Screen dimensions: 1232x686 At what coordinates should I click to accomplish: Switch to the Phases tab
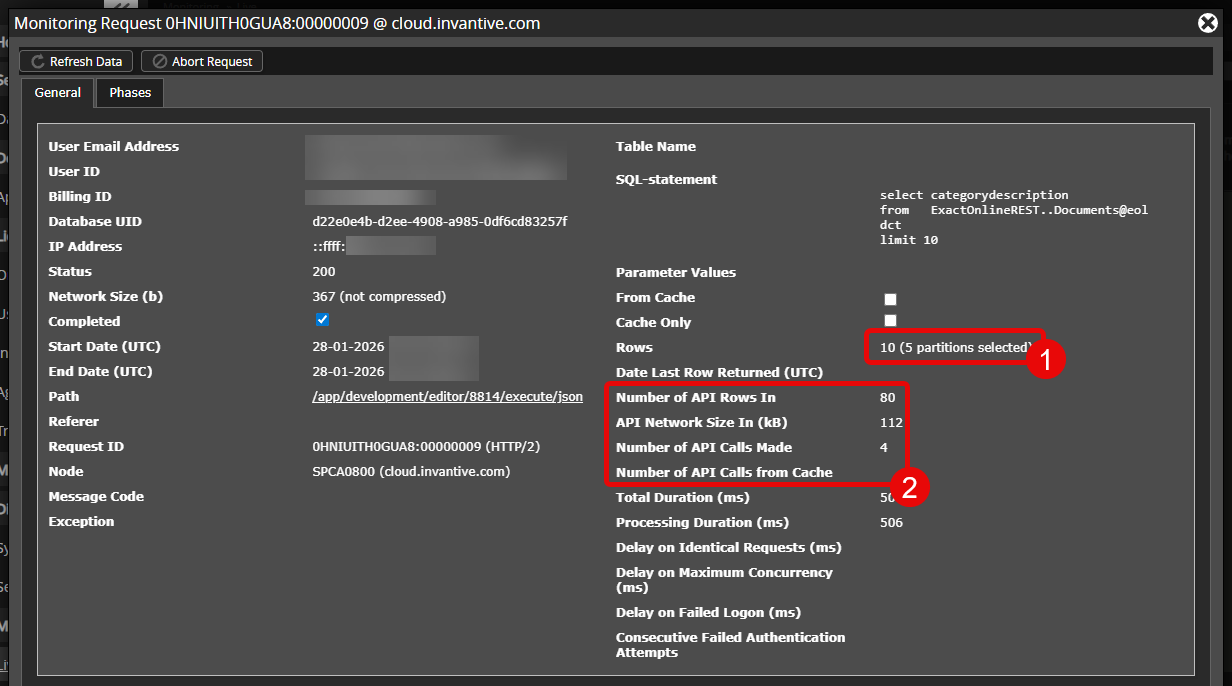coord(130,93)
